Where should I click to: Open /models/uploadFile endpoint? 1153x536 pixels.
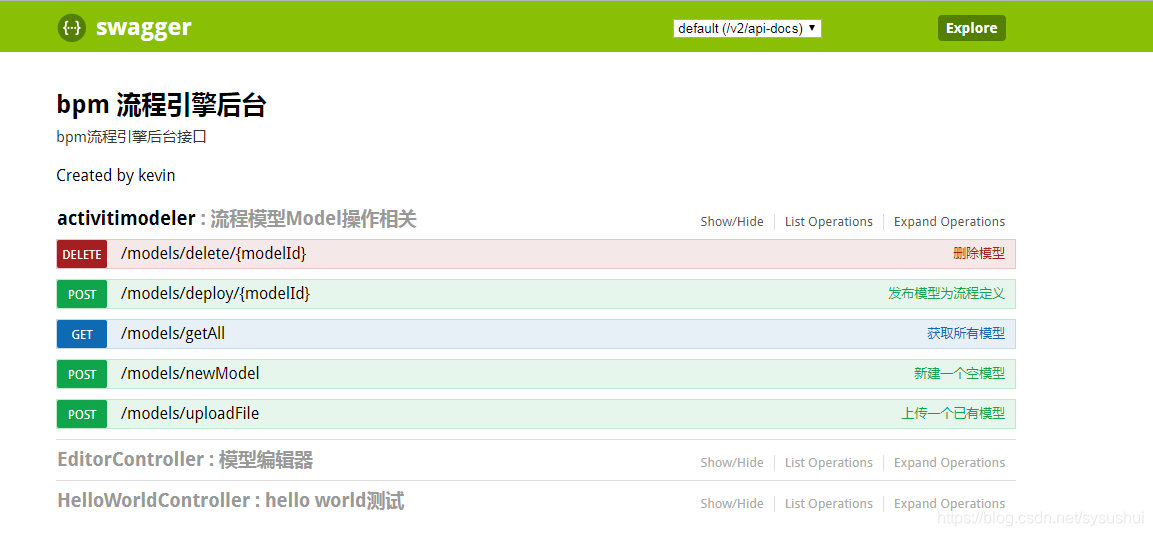pos(190,413)
